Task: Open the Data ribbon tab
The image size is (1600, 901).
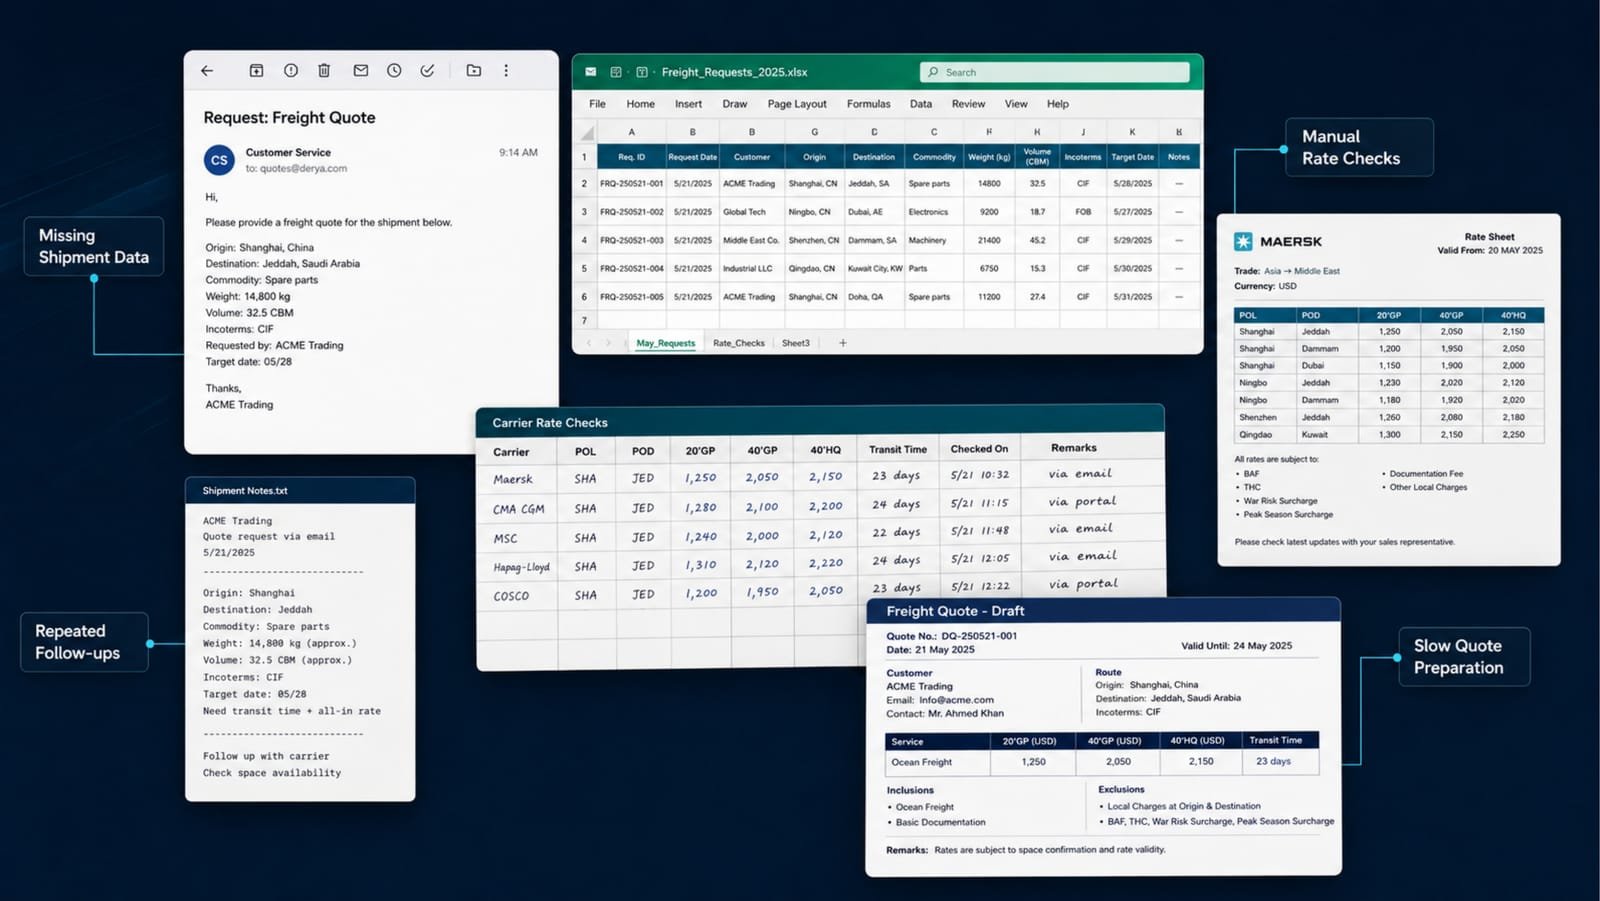Action: pos(921,104)
